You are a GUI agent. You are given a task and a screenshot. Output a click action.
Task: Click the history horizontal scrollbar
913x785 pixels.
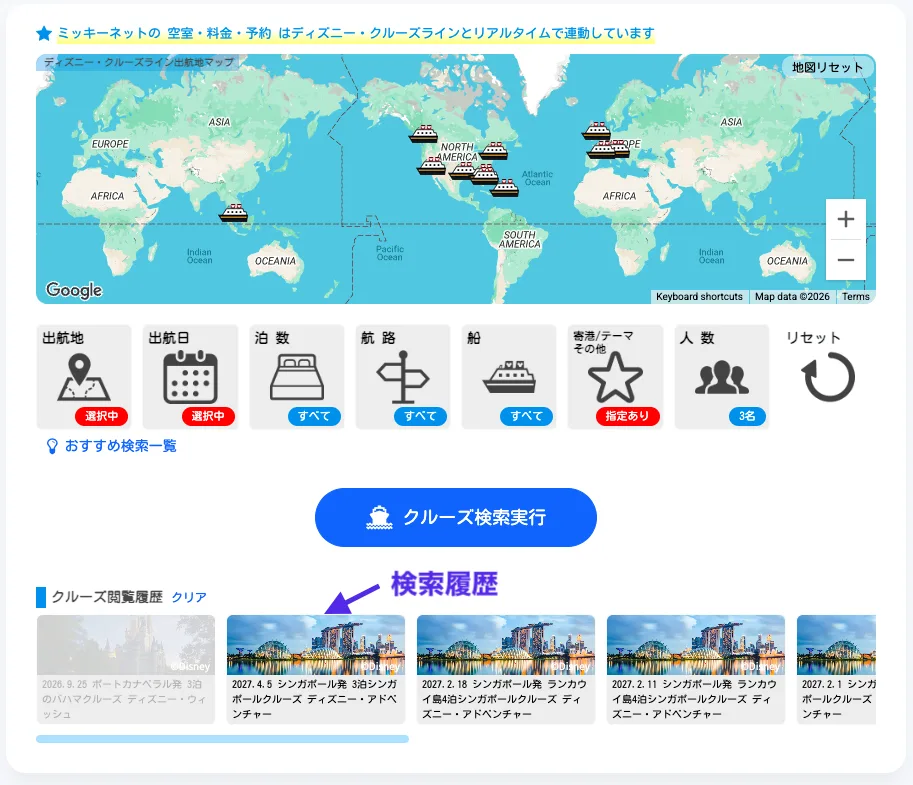pos(222,739)
